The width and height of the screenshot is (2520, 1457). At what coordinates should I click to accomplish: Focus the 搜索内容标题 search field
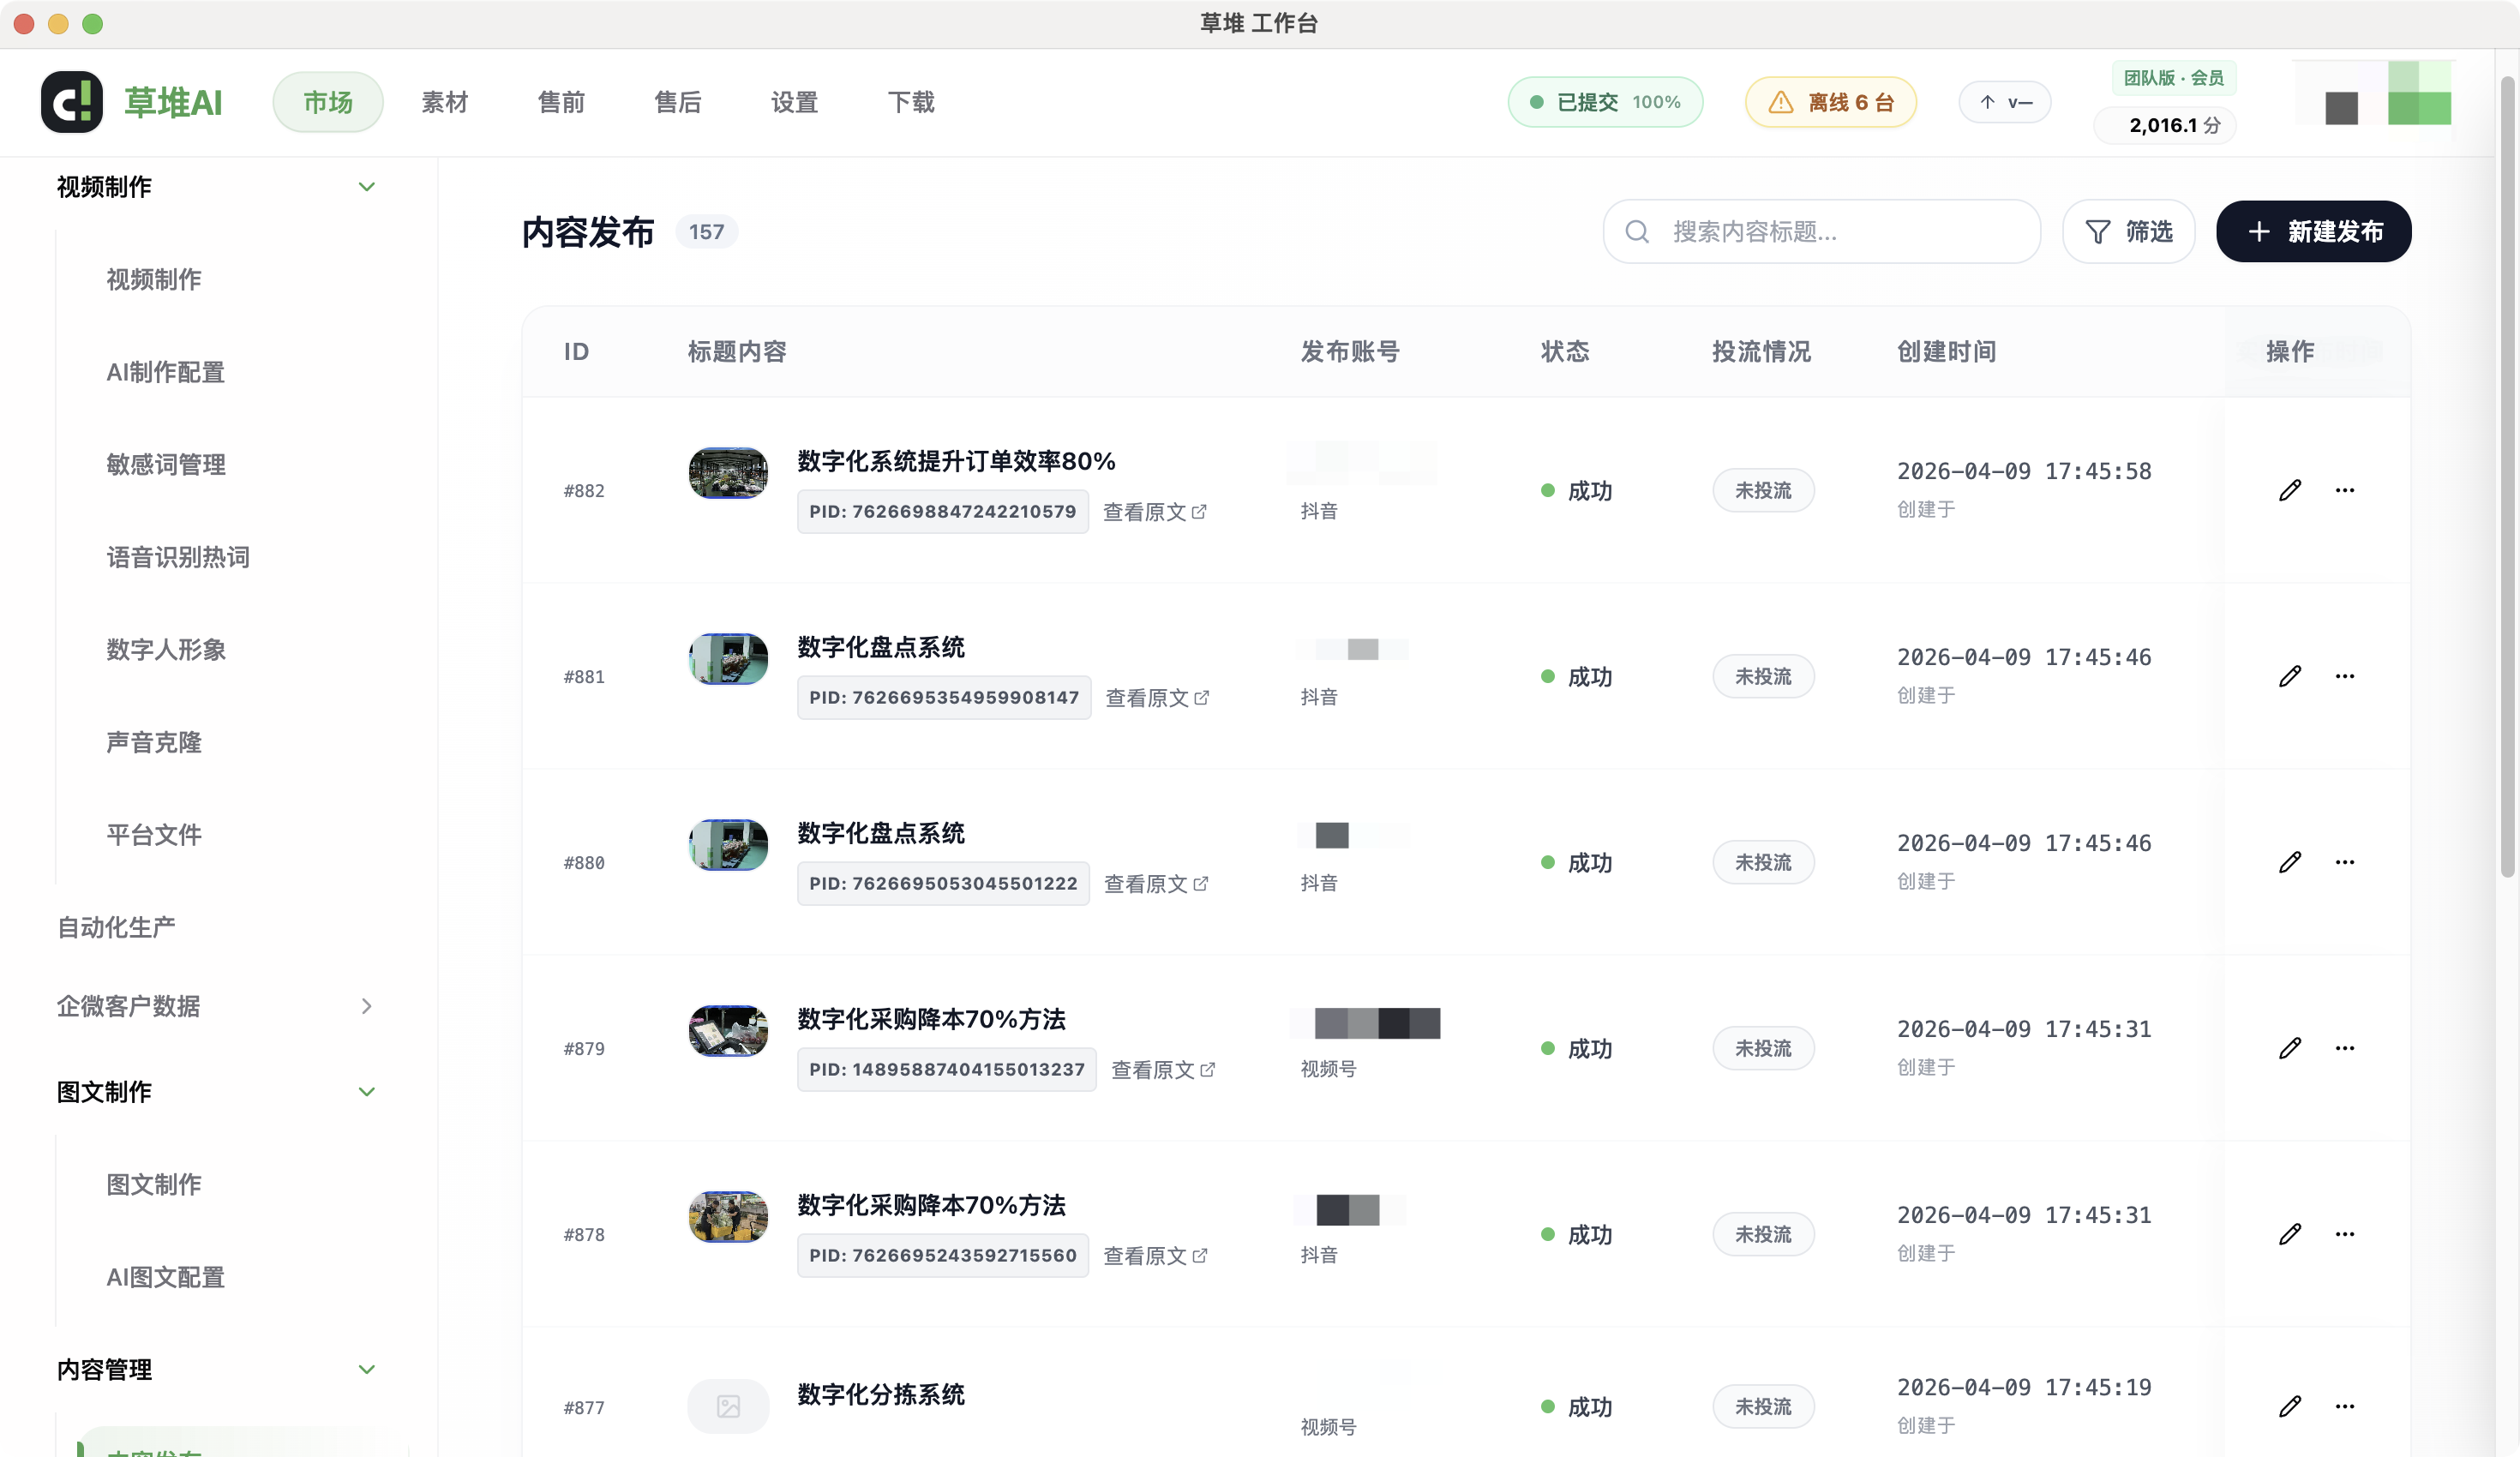point(1822,232)
